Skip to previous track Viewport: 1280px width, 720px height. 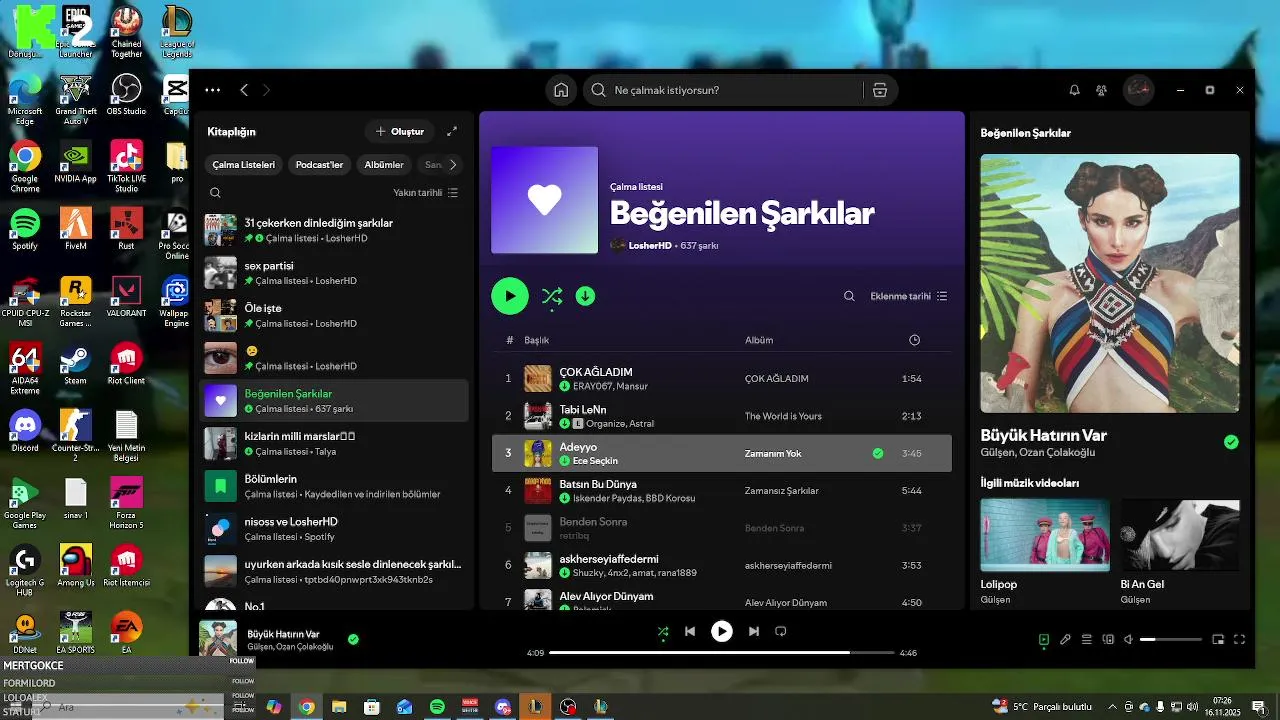click(x=690, y=632)
